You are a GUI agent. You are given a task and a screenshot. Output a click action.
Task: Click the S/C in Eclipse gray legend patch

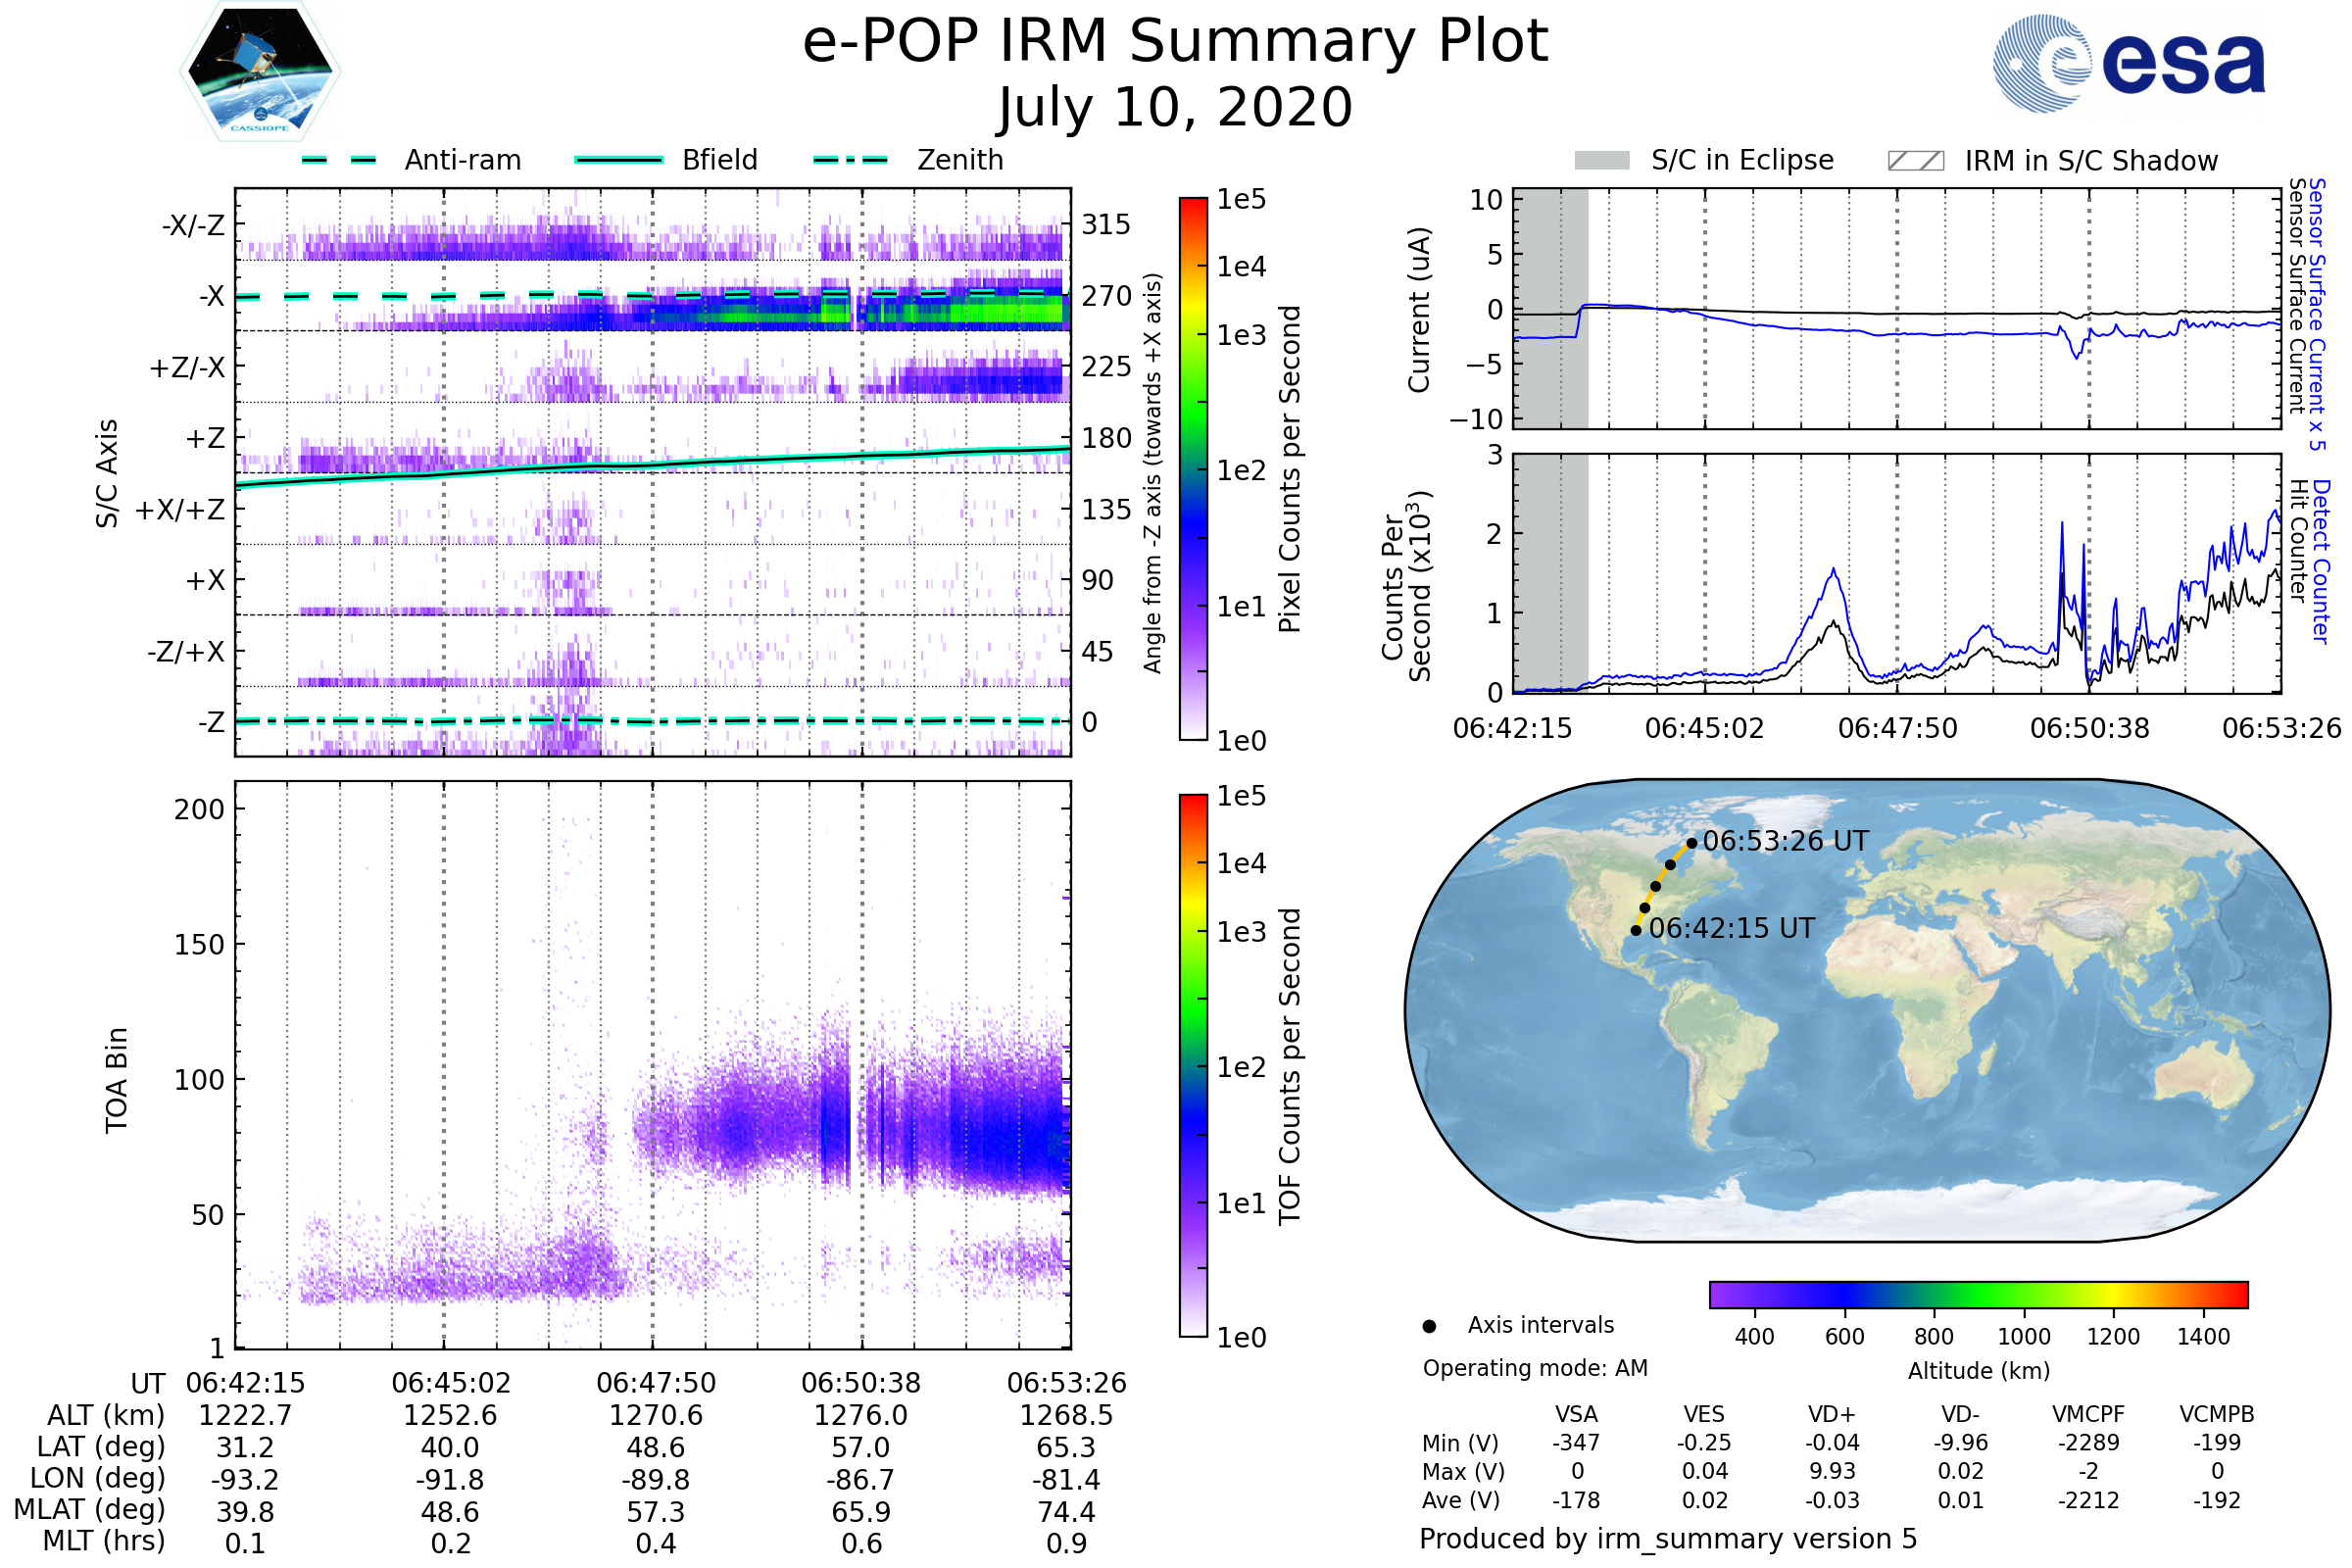(x=1601, y=161)
